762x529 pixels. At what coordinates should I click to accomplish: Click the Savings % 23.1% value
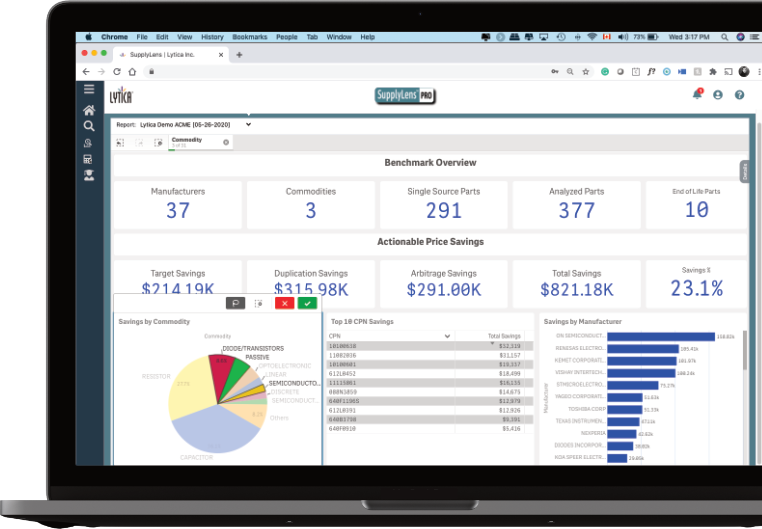(x=696, y=288)
